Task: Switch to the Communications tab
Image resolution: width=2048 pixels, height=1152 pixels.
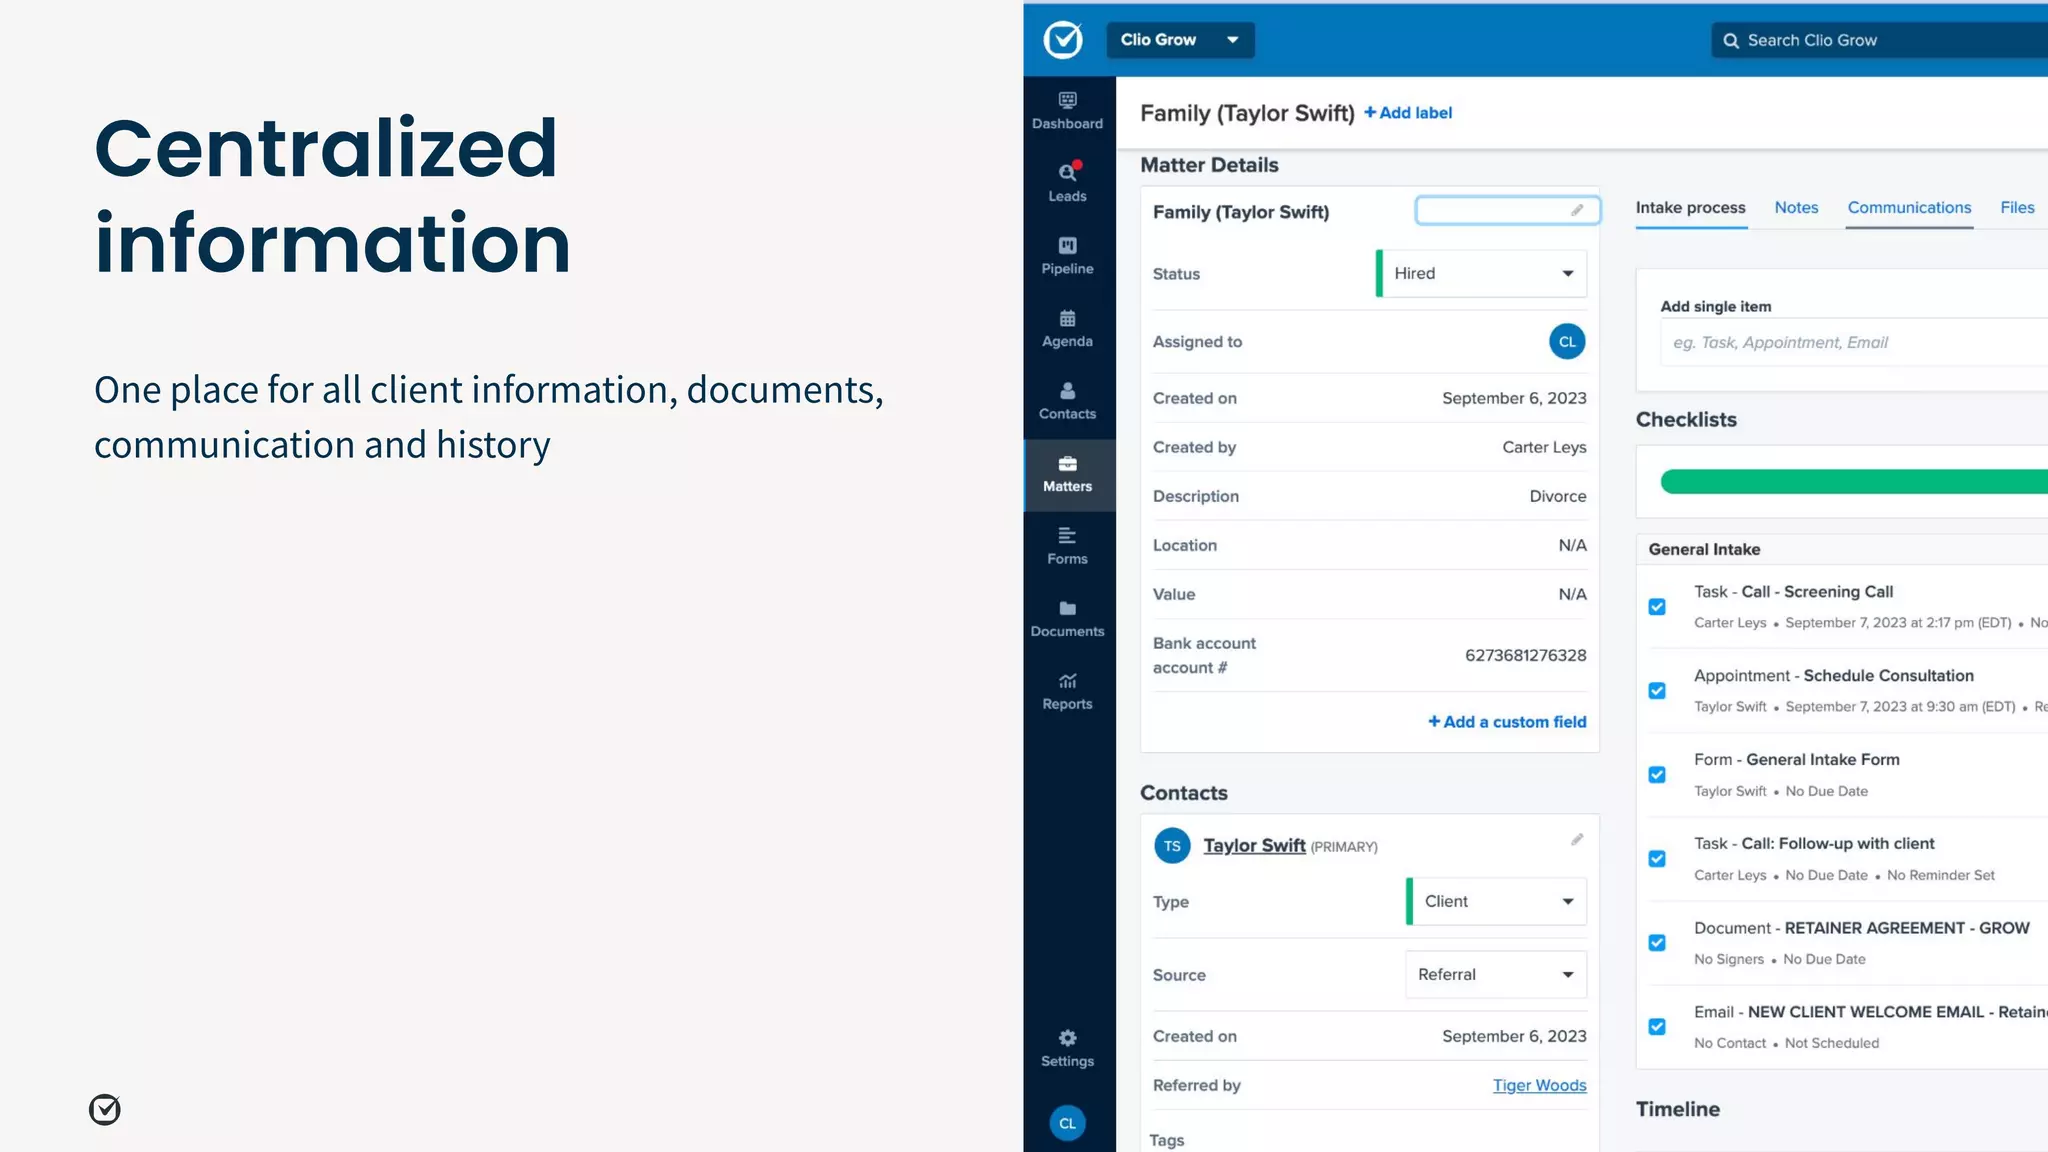Action: (x=1909, y=208)
